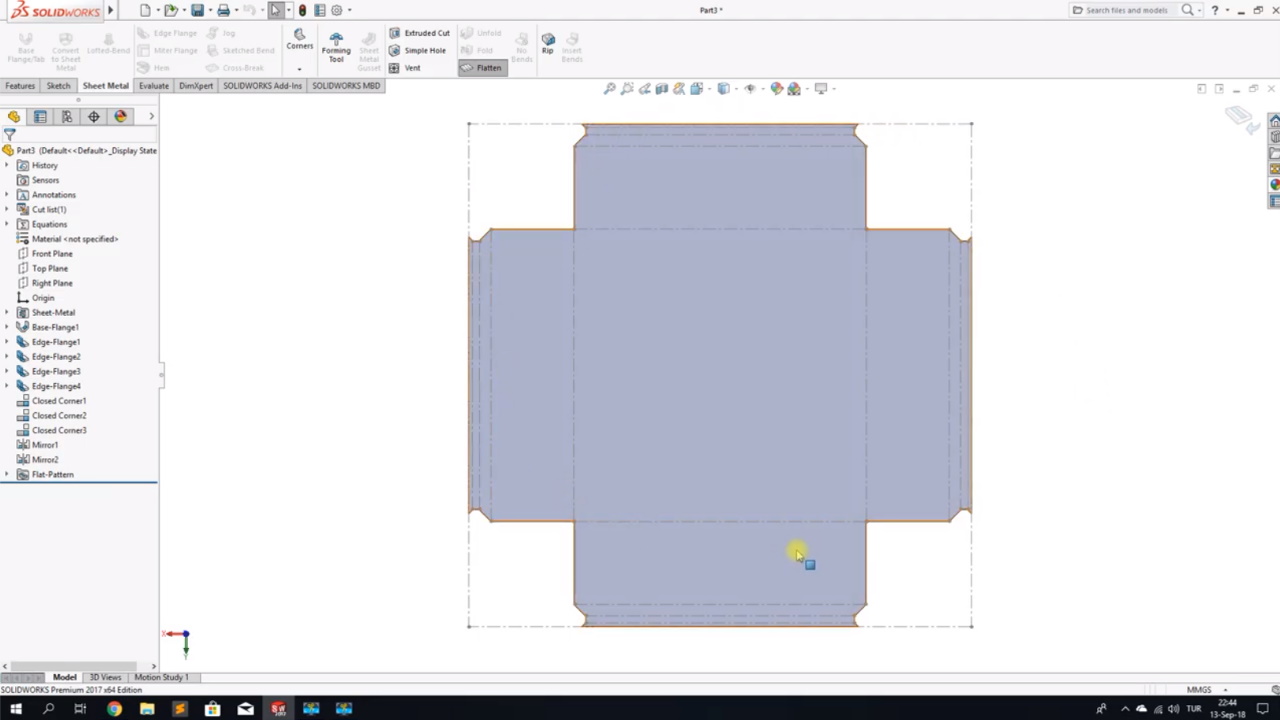Image resolution: width=1280 pixels, height=720 pixels.
Task: Select the Rip tool
Action: 547,45
